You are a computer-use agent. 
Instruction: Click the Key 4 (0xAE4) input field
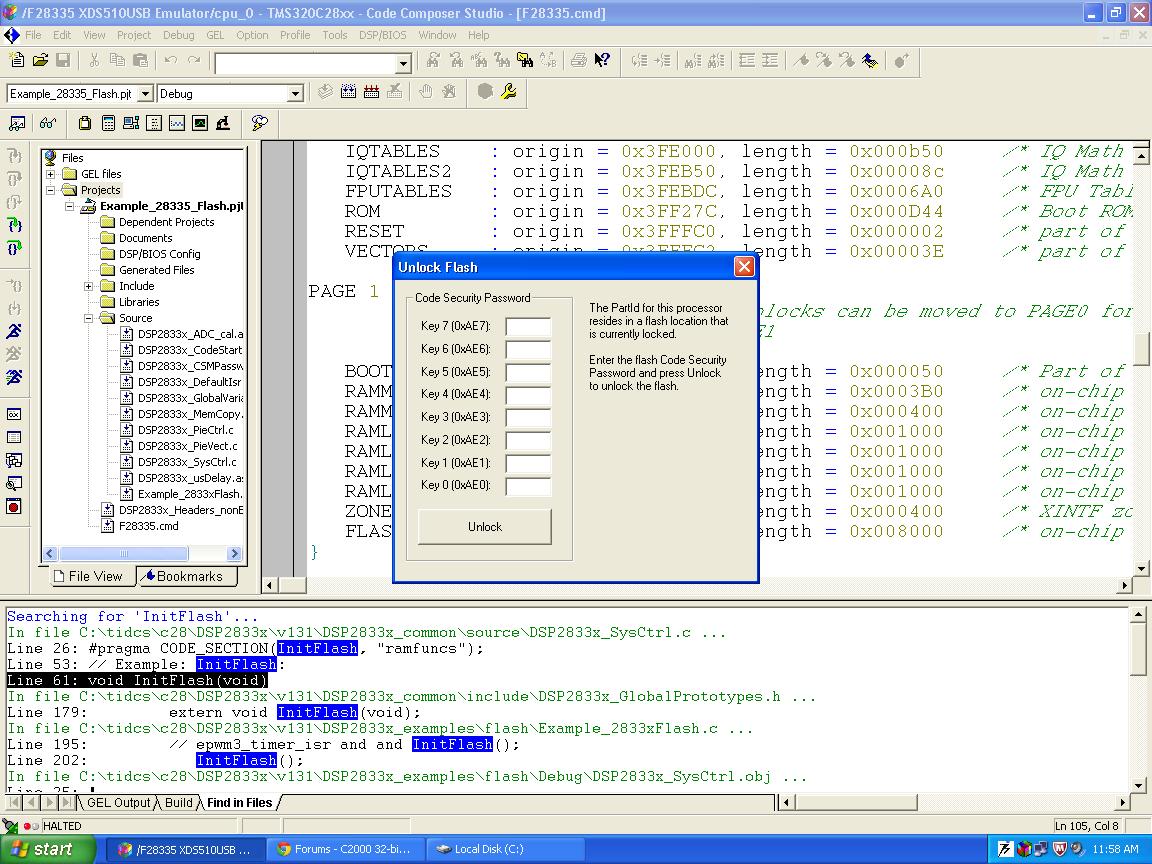(x=528, y=395)
